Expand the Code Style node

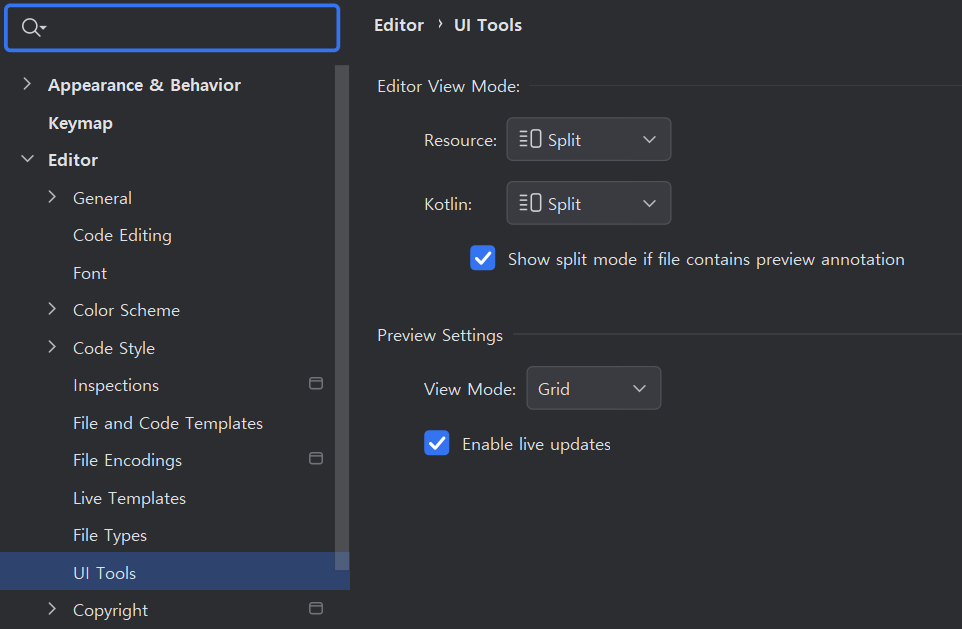pyautogui.click(x=52, y=348)
